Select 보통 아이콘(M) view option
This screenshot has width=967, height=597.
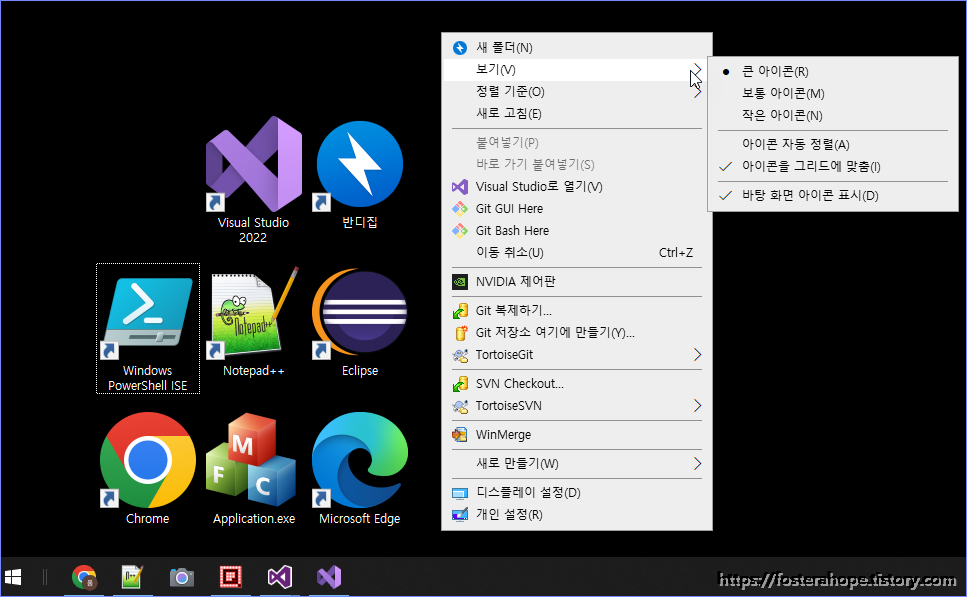click(x=833, y=94)
